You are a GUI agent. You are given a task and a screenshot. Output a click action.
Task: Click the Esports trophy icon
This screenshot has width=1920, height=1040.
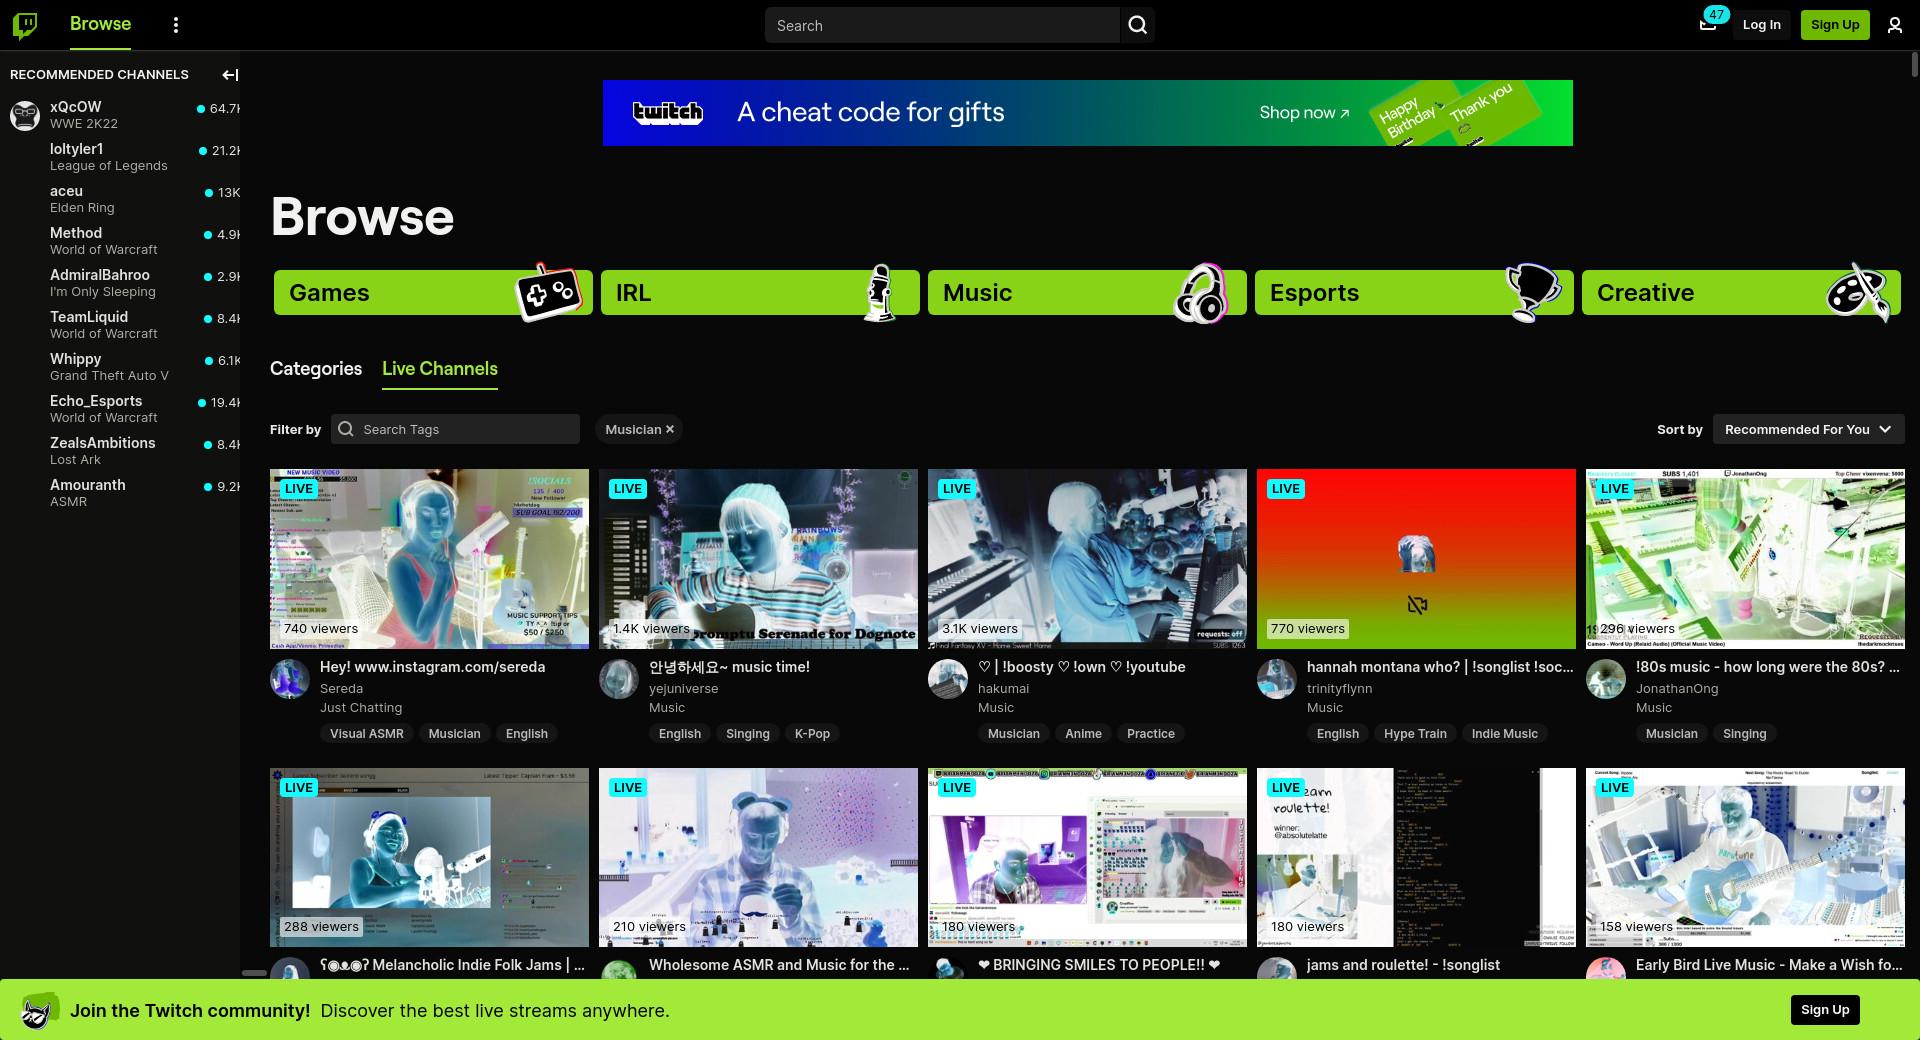pos(1532,292)
